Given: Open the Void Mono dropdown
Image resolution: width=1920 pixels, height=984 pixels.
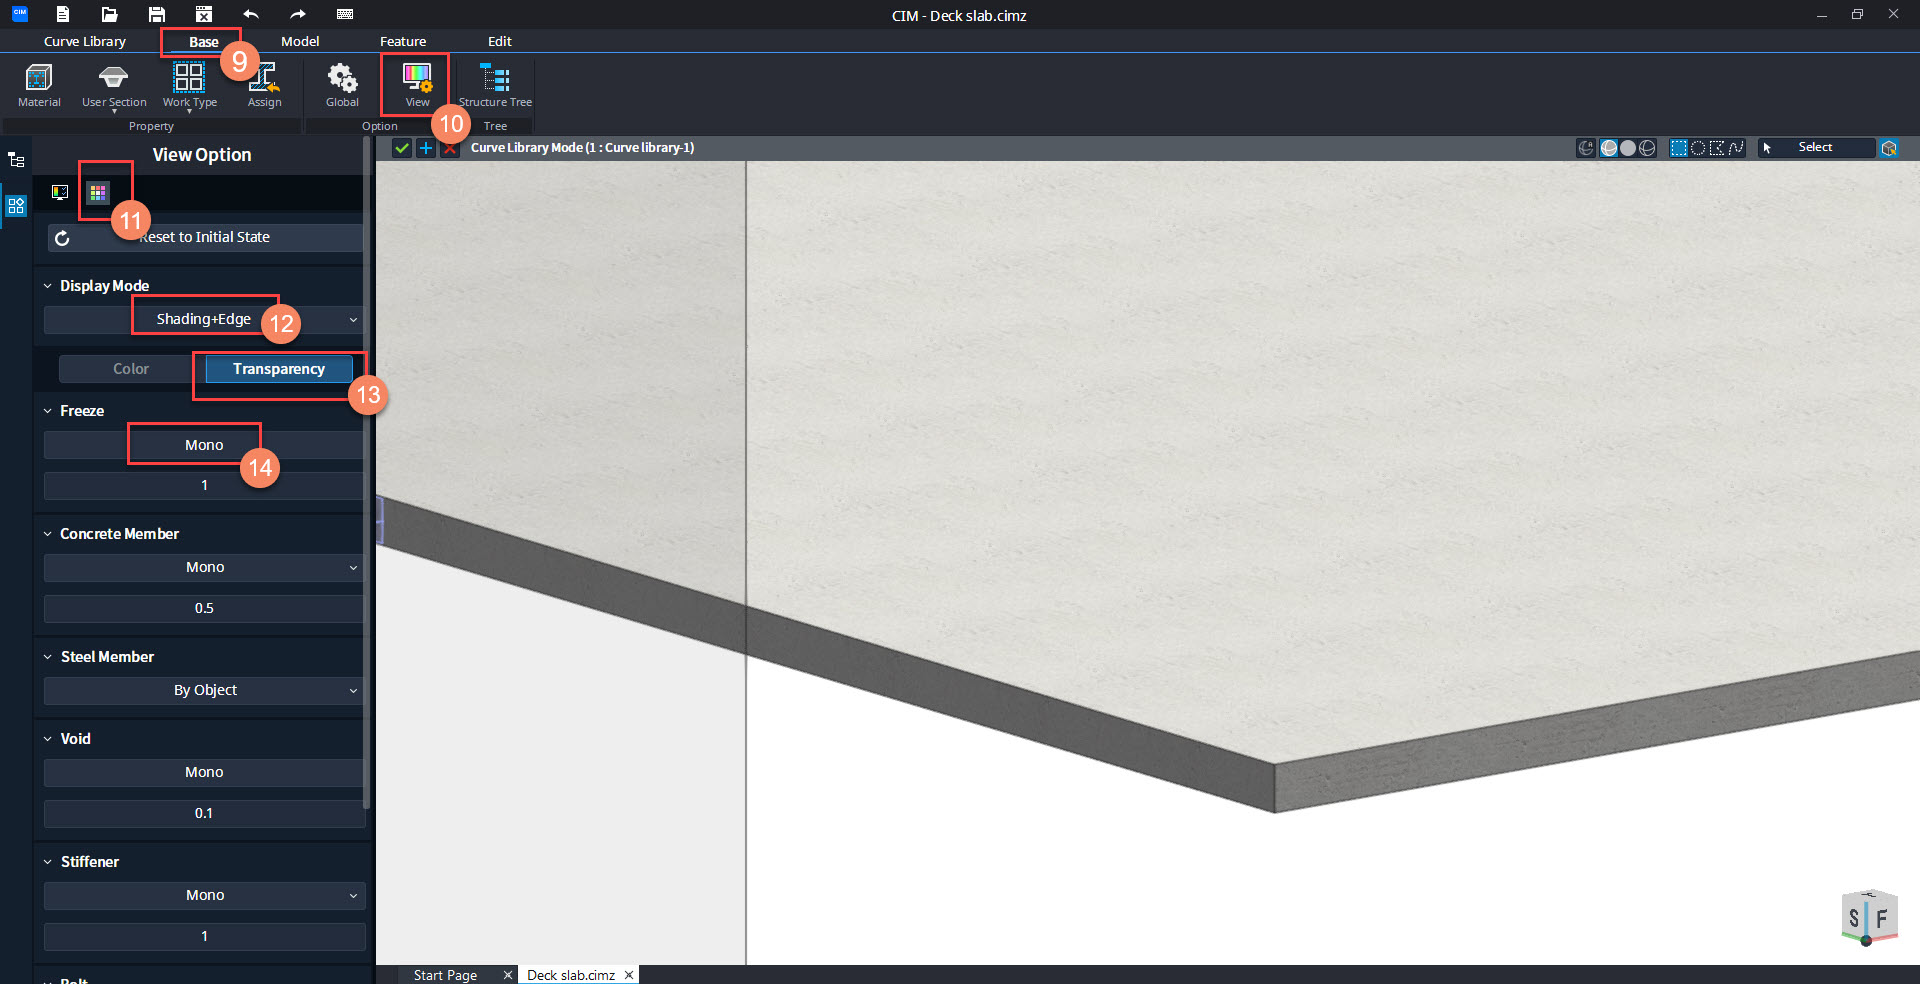Looking at the screenshot, I should pos(204,772).
